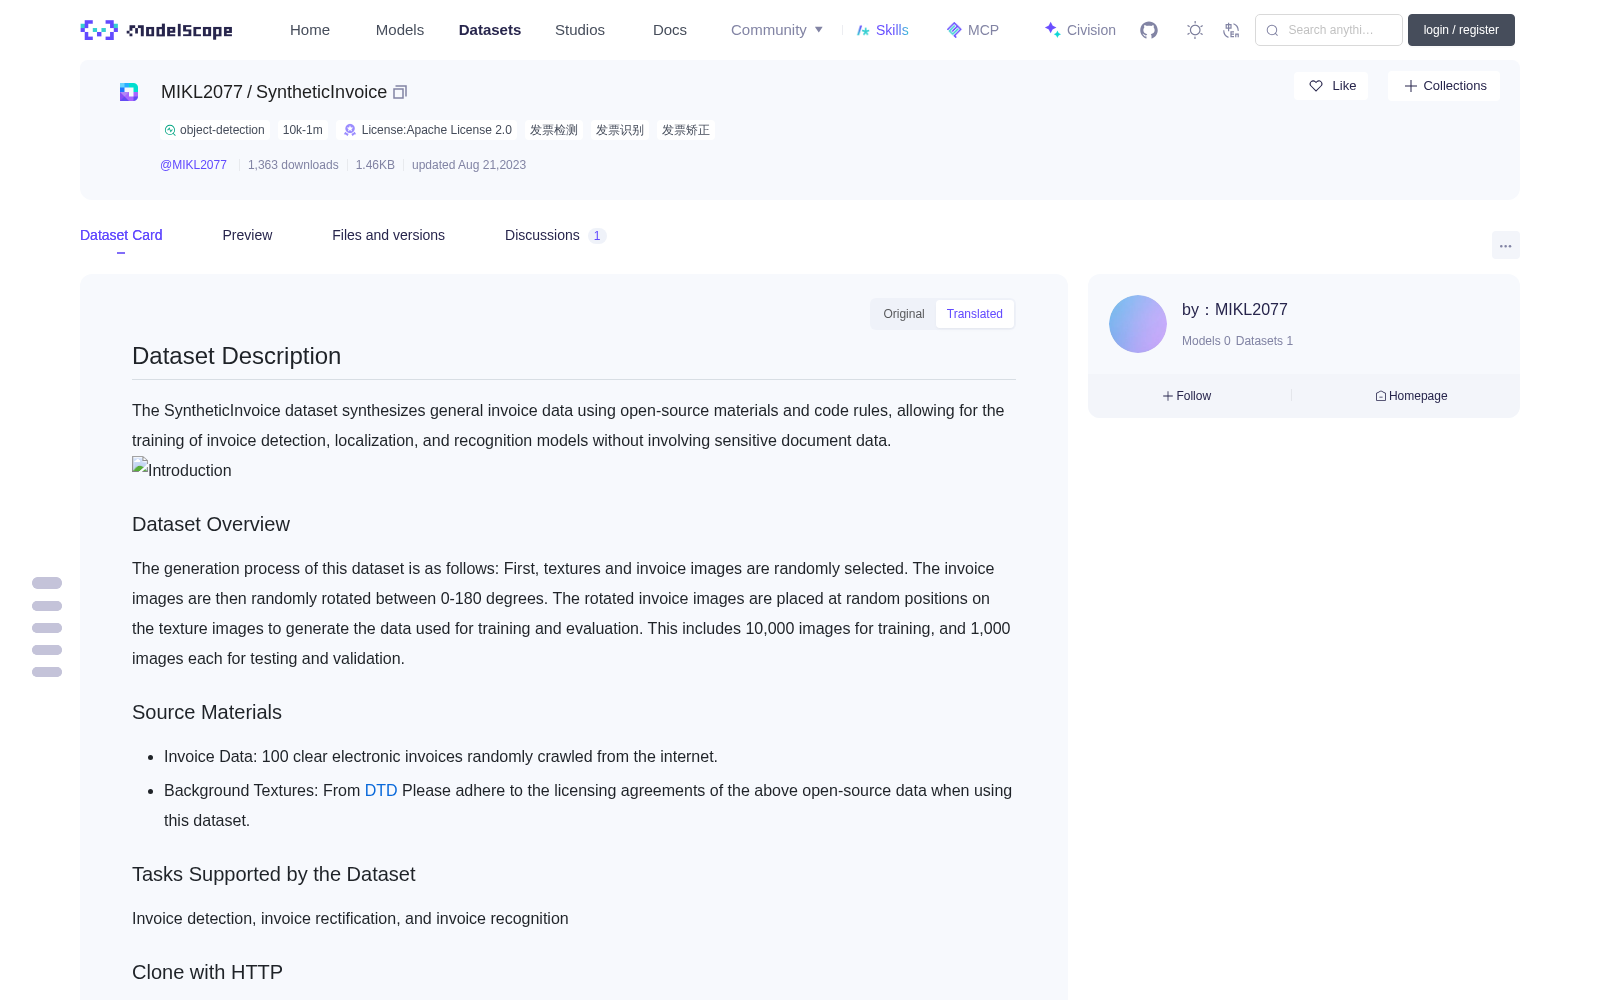Click 'Tasks Supported by the Dataset' heading
This screenshot has height=1000, width=1600.
tap(274, 874)
